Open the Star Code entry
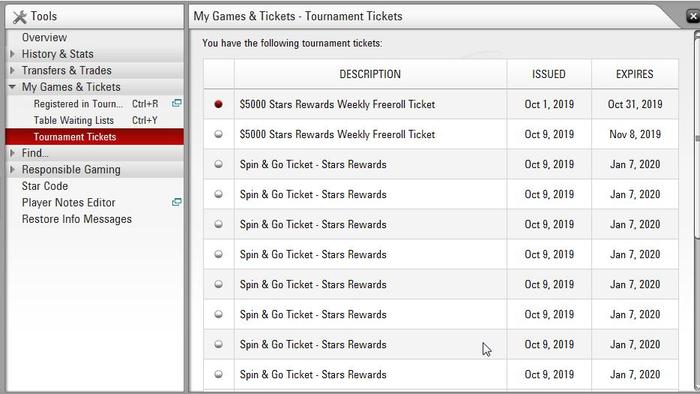 (x=45, y=186)
